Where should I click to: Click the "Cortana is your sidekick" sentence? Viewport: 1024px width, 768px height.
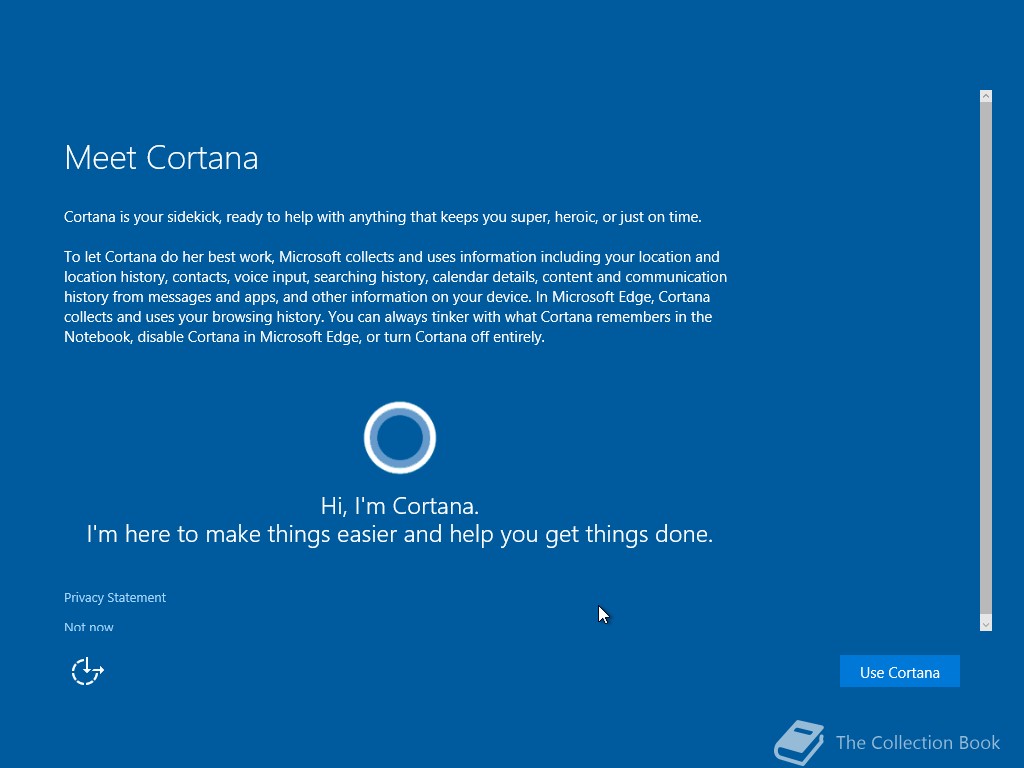pyautogui.click(x=383, y=217)
